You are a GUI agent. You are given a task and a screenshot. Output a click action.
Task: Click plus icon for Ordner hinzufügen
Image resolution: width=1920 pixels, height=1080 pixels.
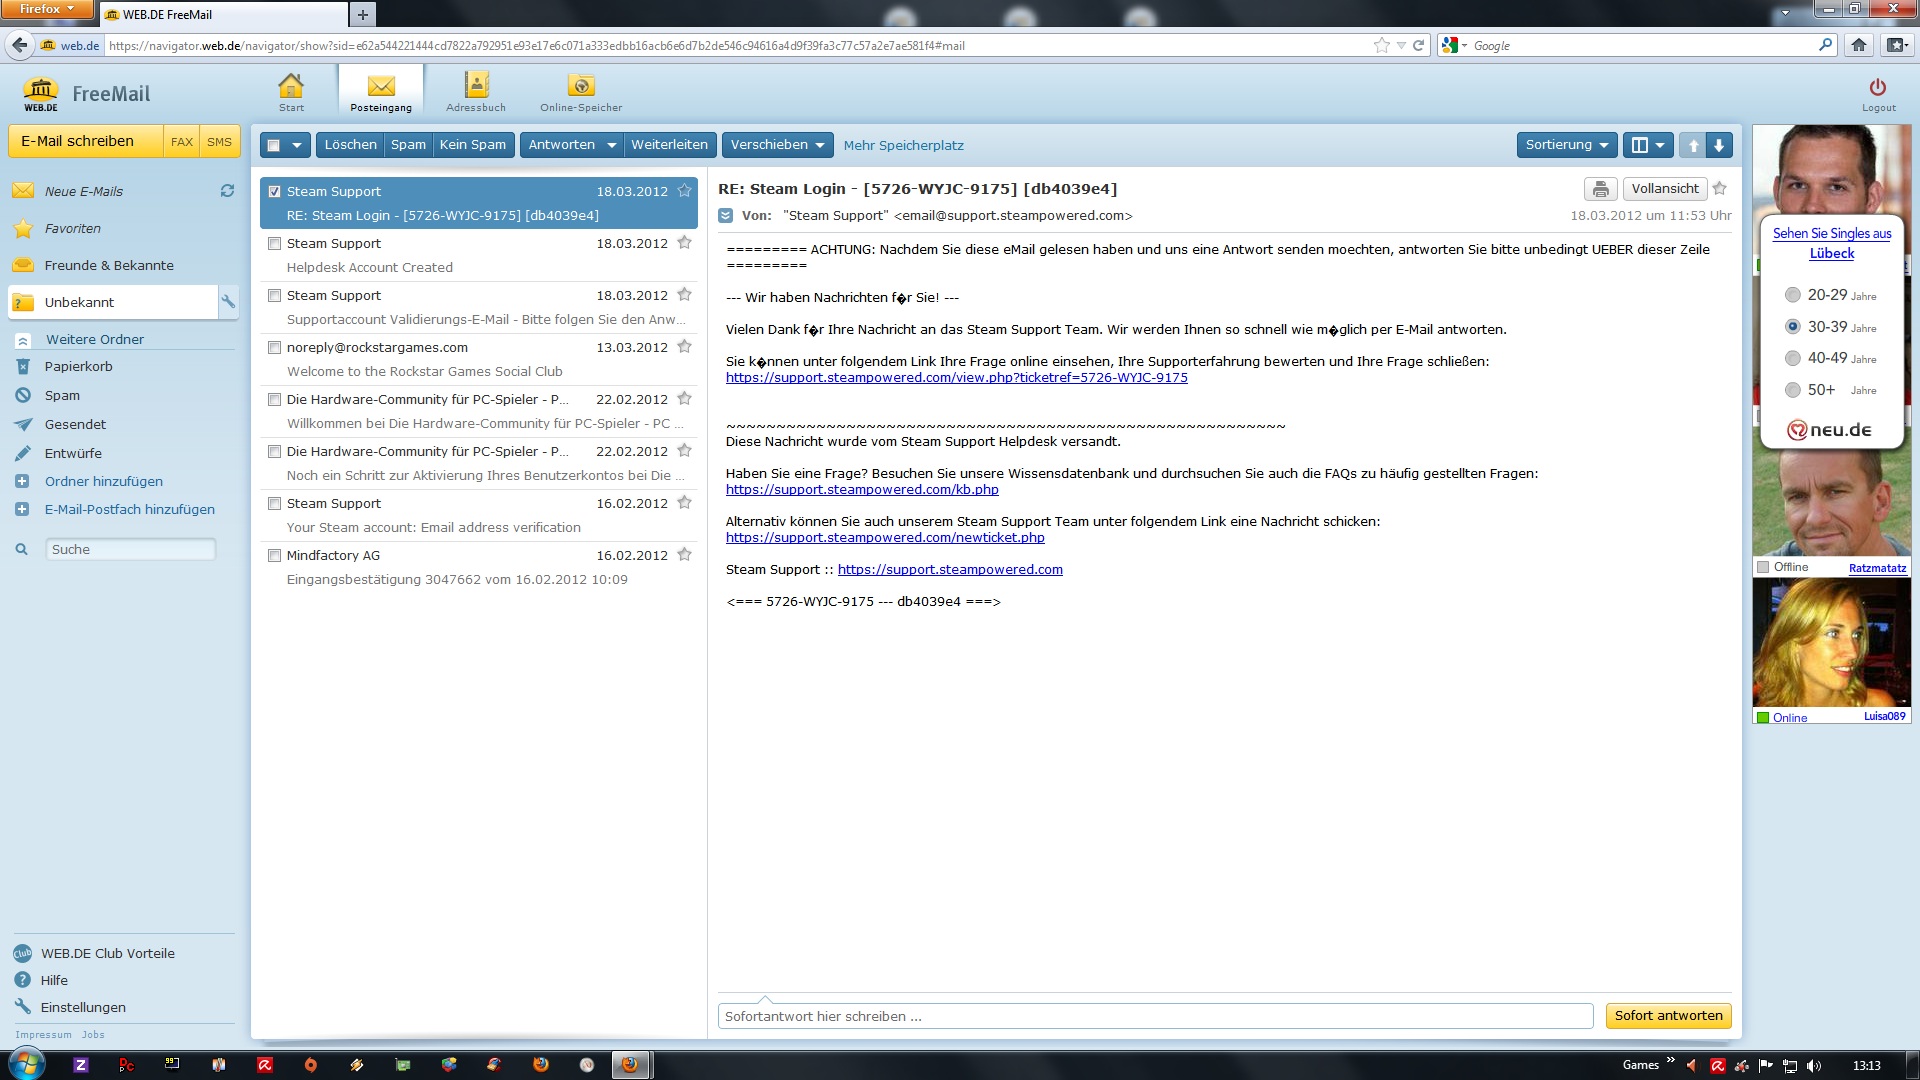click(x=22, y=481)
